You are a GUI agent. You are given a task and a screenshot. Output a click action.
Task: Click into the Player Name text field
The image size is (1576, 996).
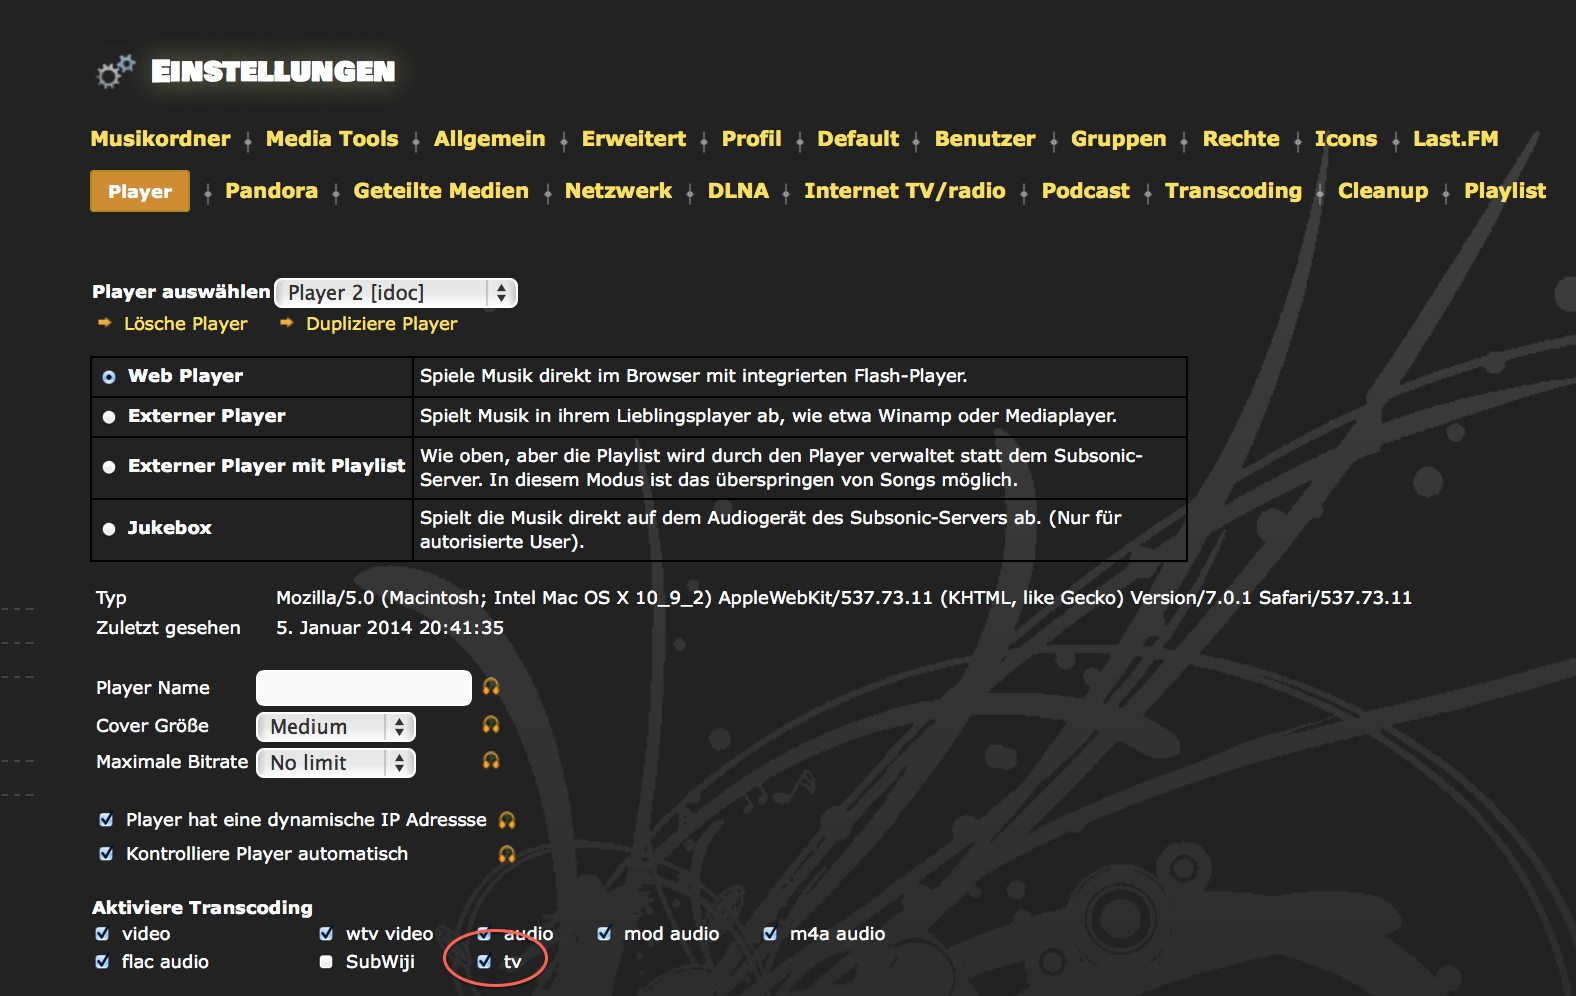(363, 688)
